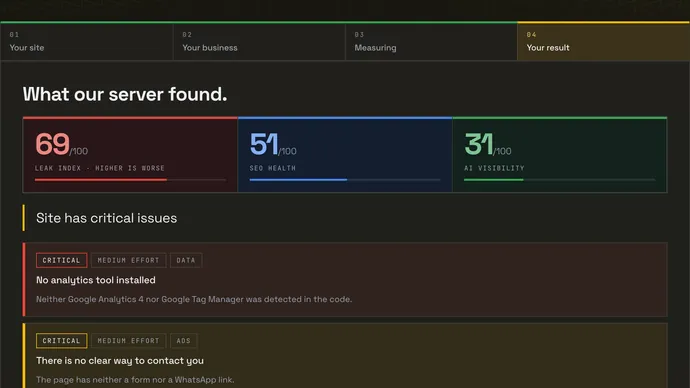Click the 'AI VISIBILITY' label
The height and width of the screenshot is (388, 690).
pos(494,168)
